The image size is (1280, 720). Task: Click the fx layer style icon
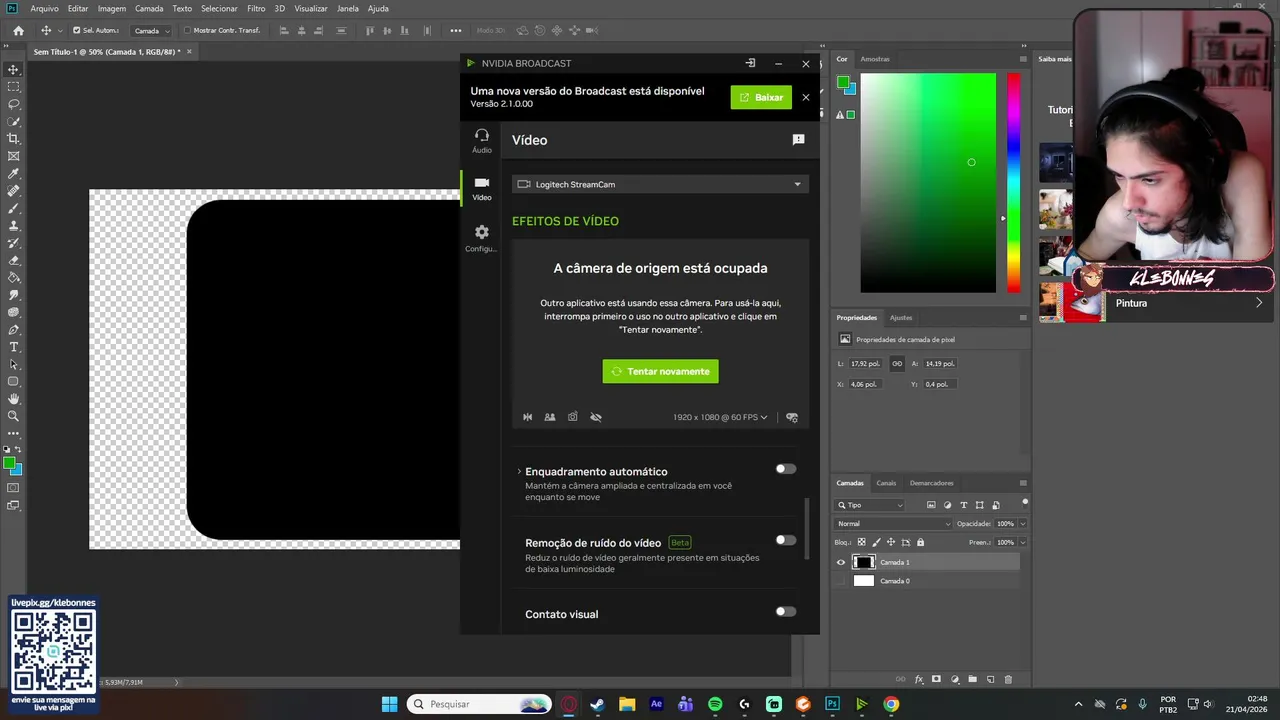click(x=919, y=679)
